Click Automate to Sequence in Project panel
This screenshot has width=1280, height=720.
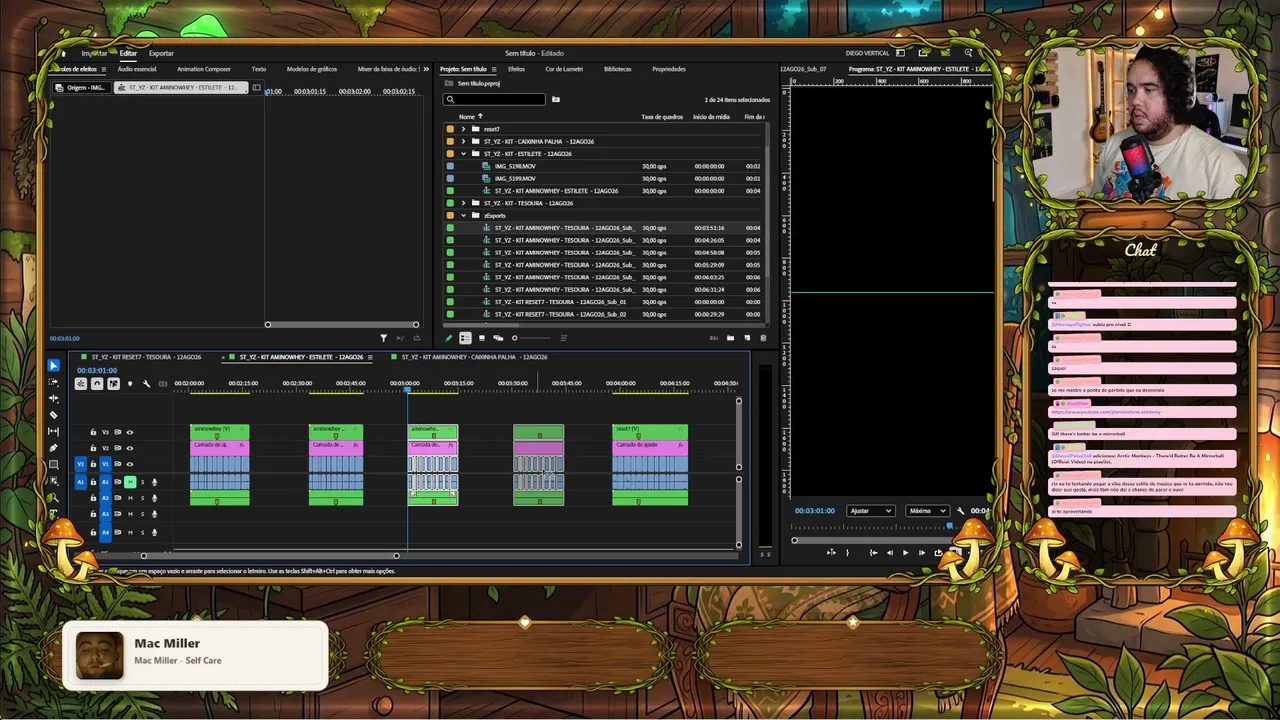tap(714, 338)
